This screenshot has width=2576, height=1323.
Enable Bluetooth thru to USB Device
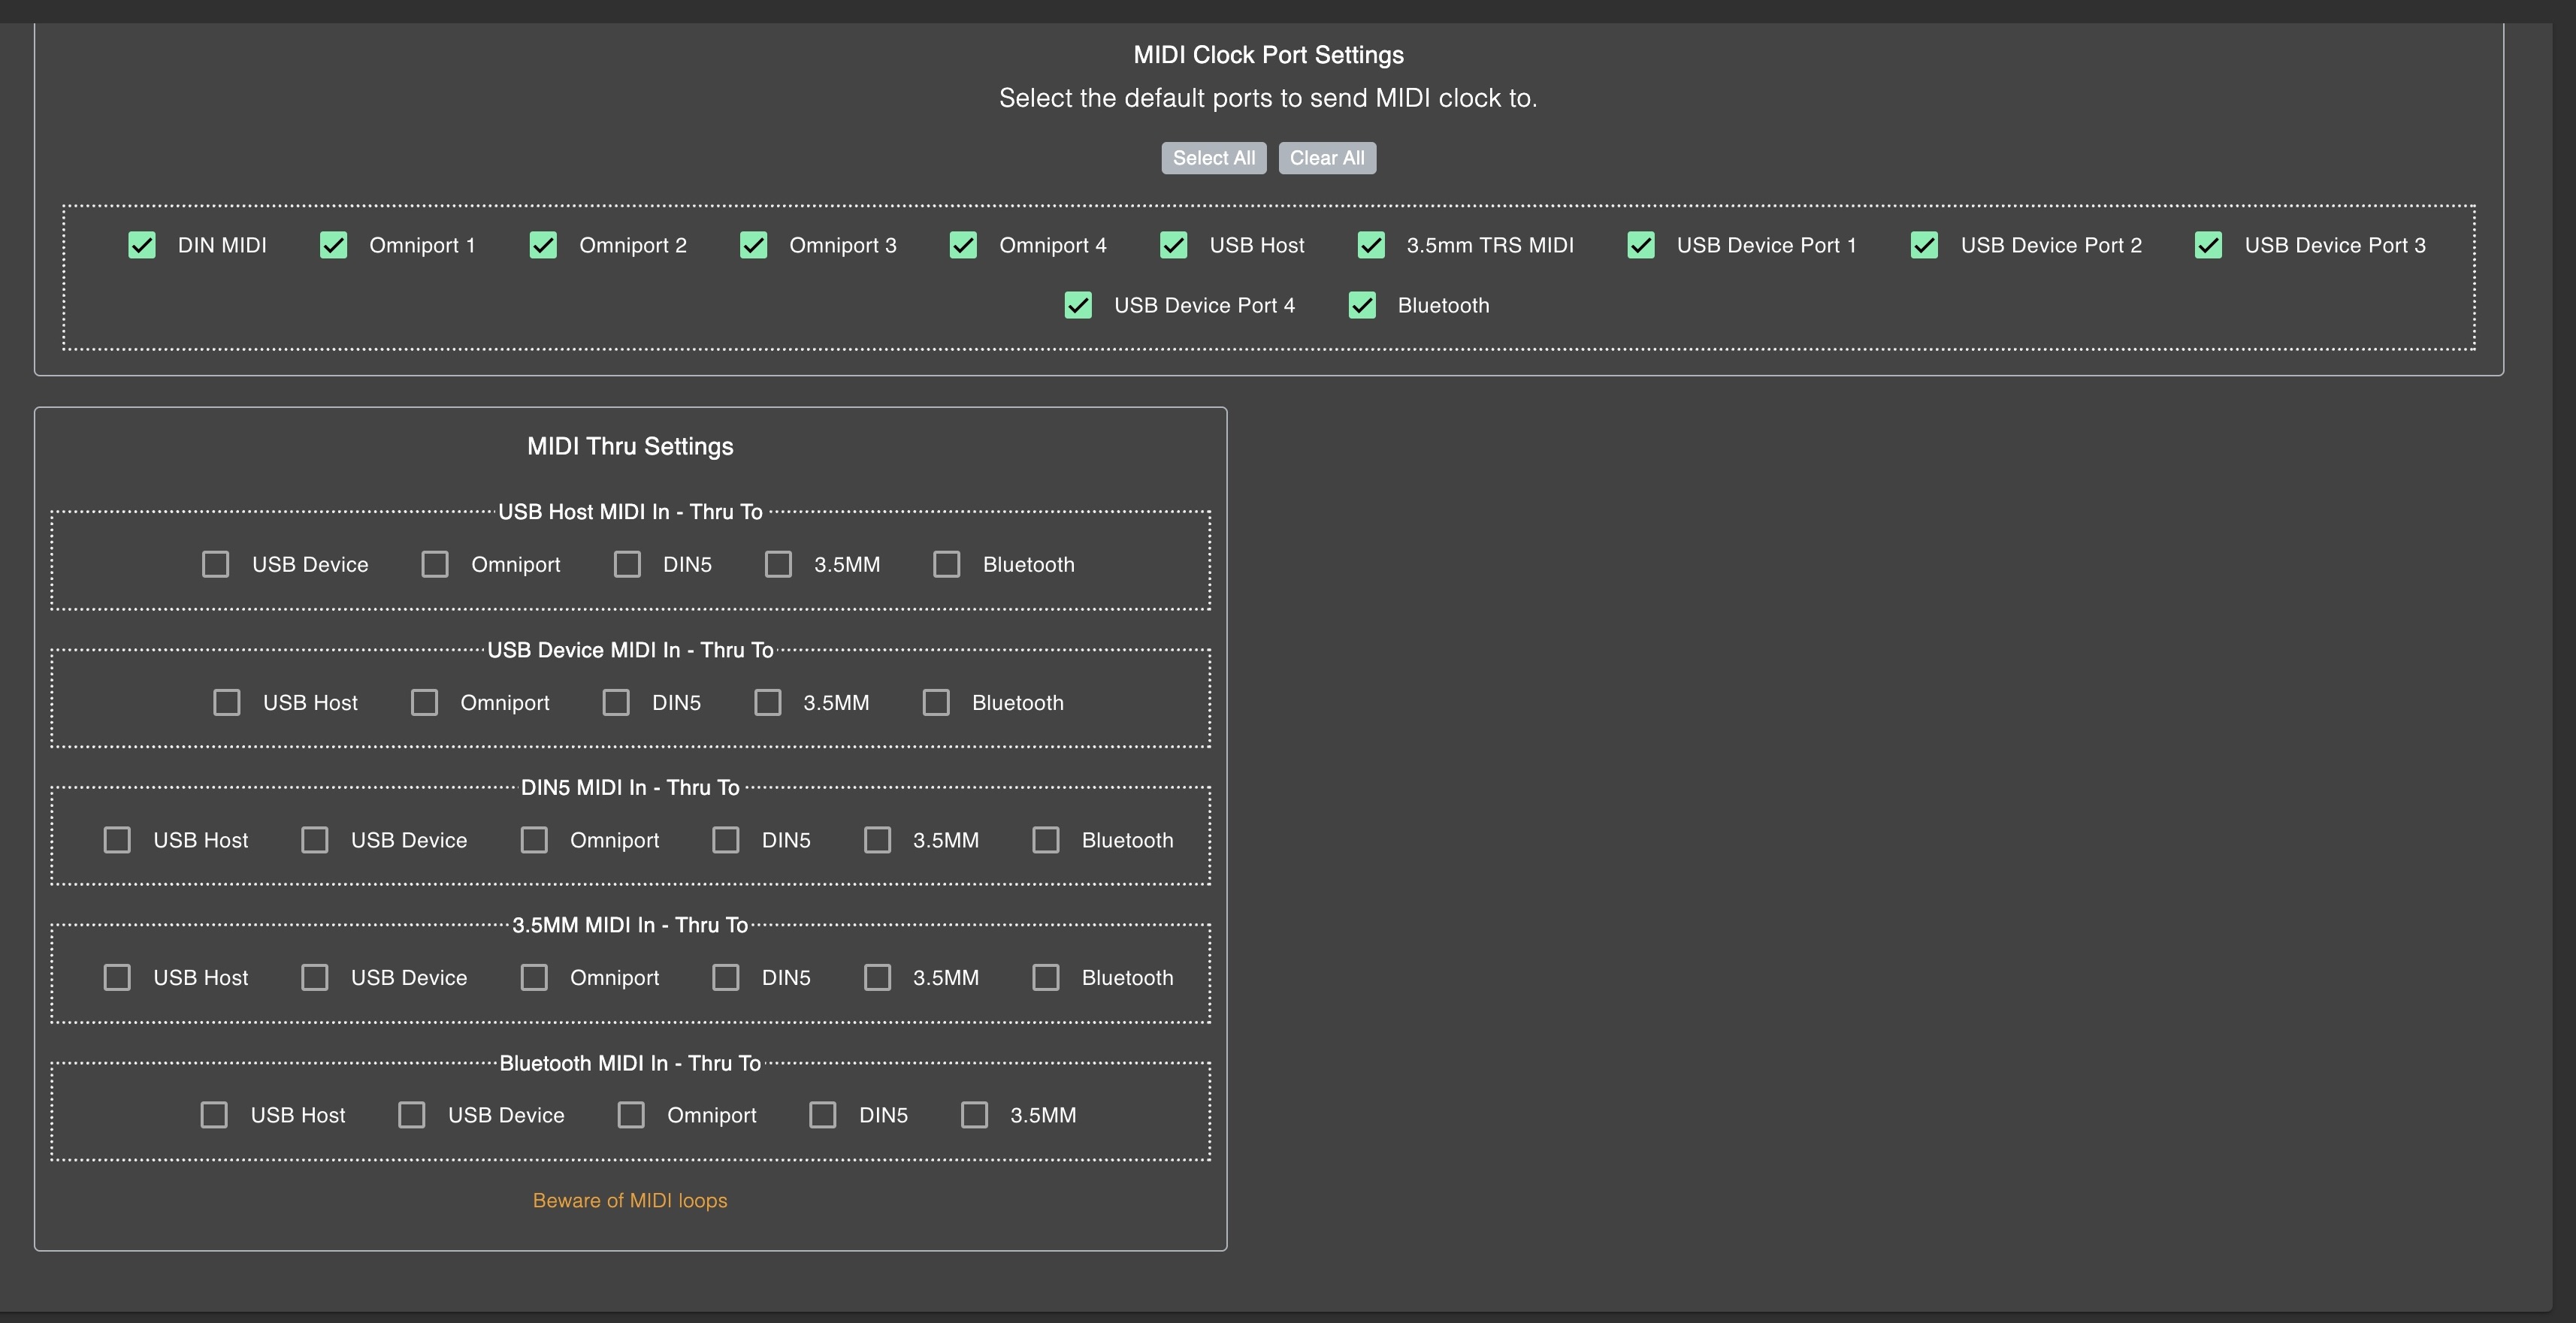tap(411, 1115)
